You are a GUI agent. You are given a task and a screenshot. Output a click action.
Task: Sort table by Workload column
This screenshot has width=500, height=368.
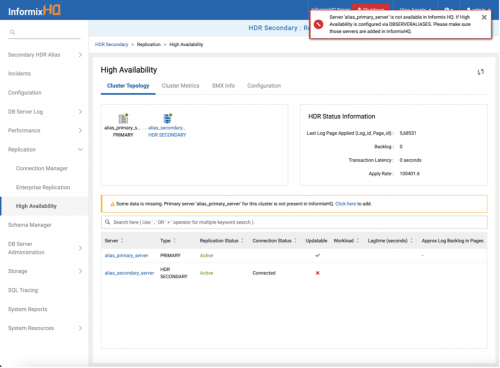(357, 241)
